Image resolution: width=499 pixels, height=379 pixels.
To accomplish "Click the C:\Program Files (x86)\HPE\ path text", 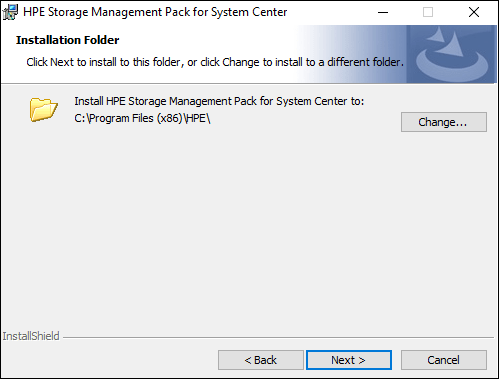I will pyautogui.click(x=142, y=118).
